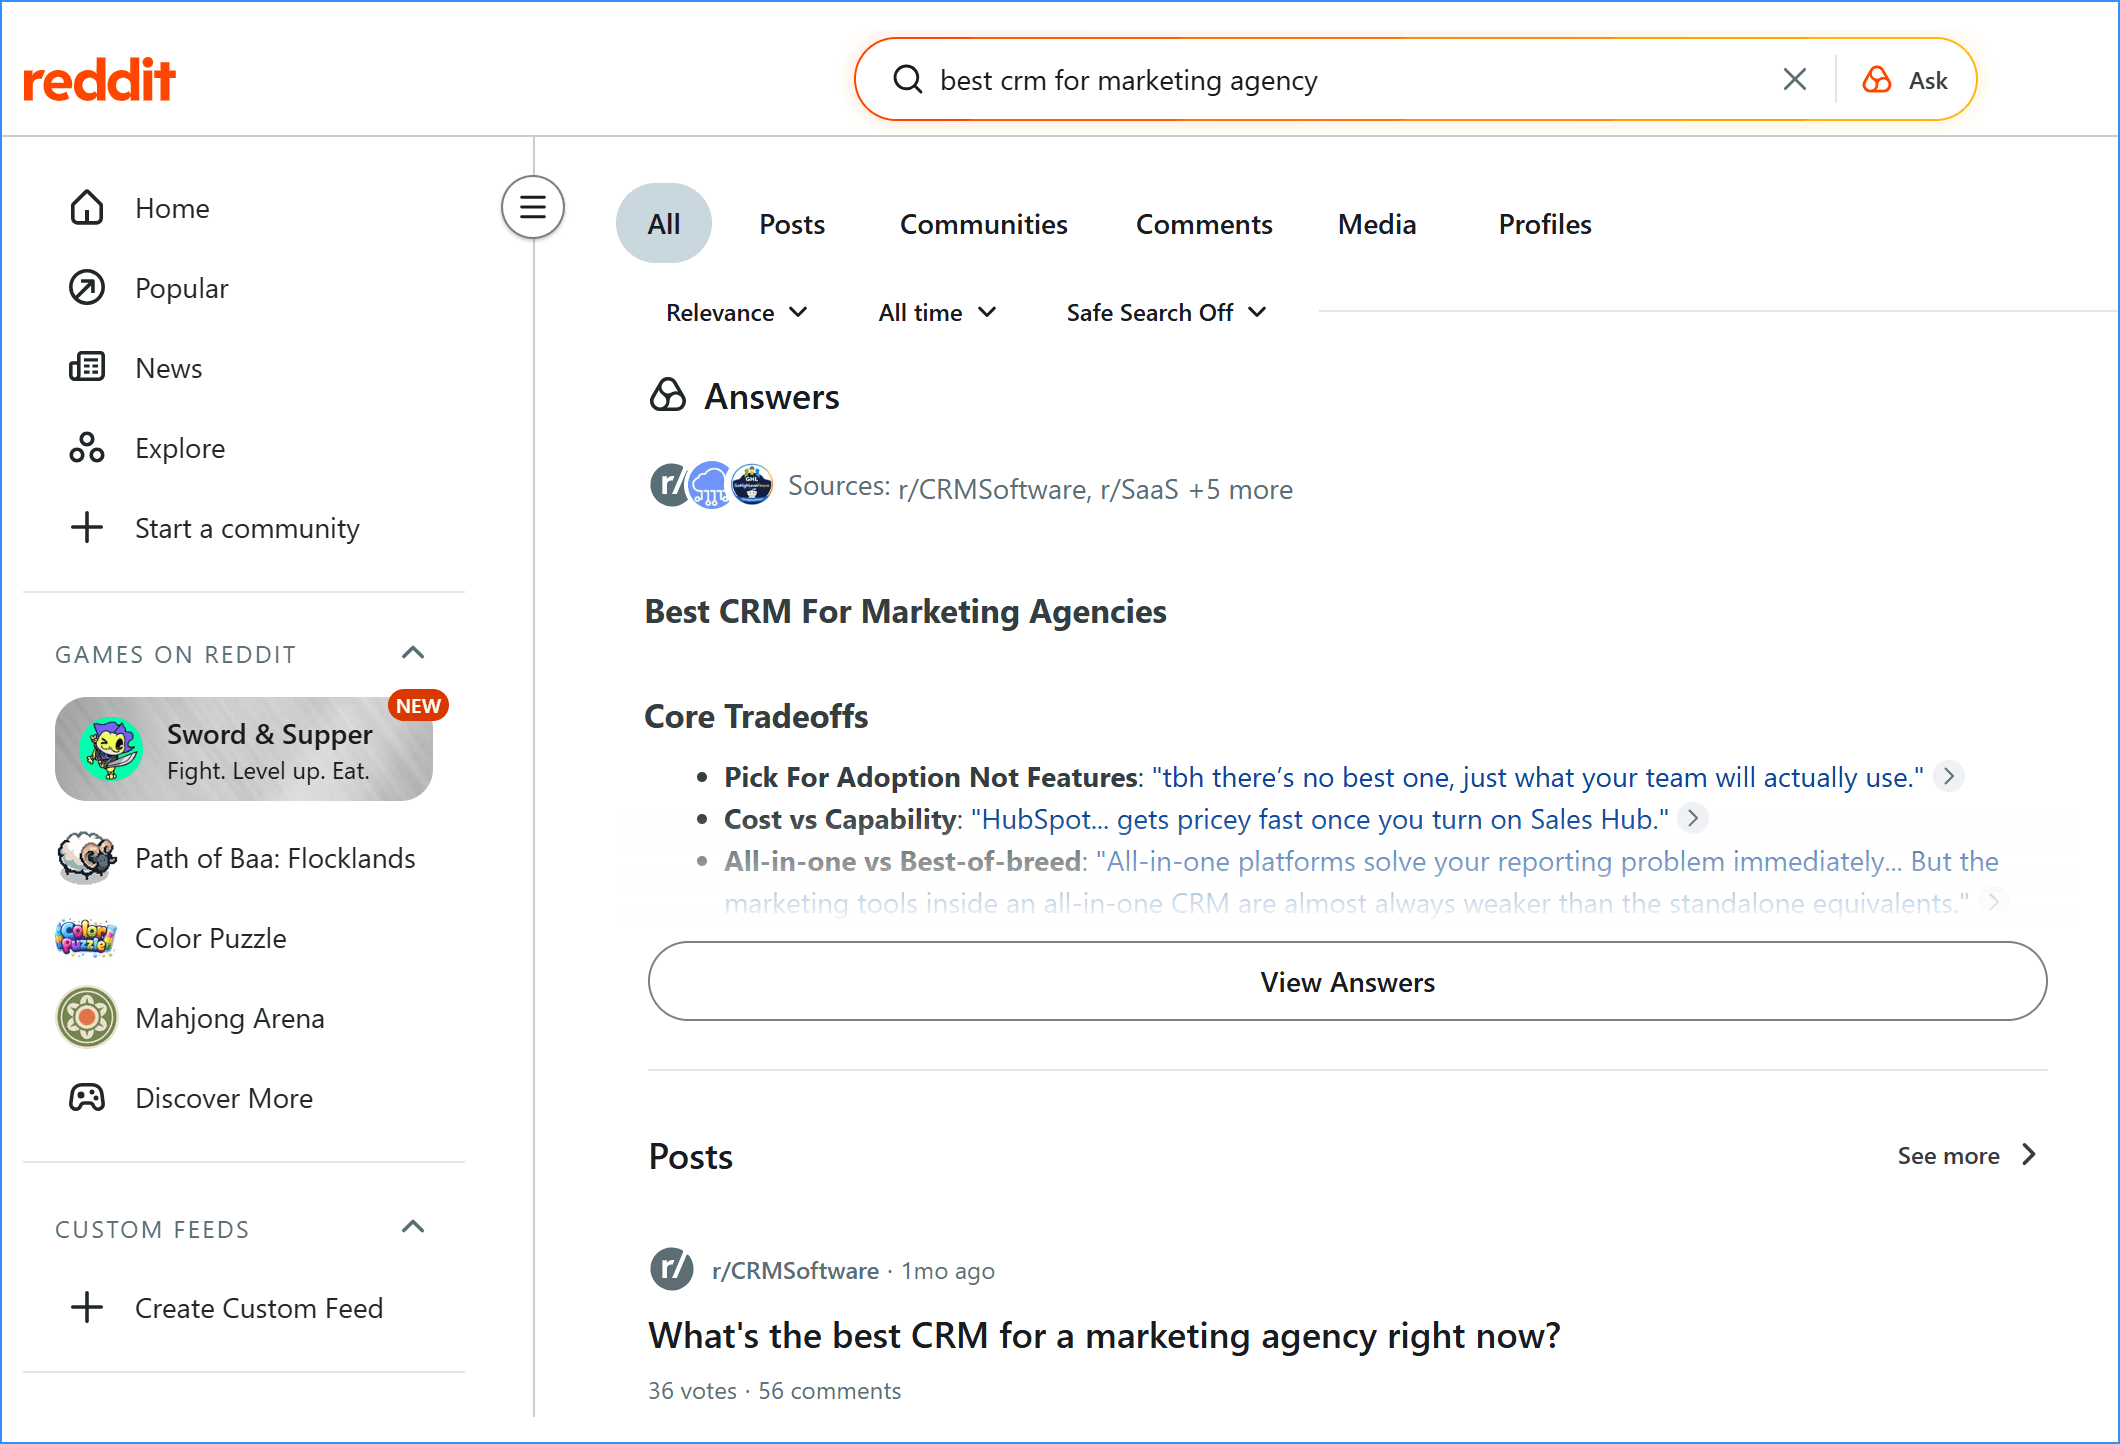Image resolution: width=2120 pixels, height=1444 pixels.
Task: Click the third source avatar icon
Action: tap(752, 485)
